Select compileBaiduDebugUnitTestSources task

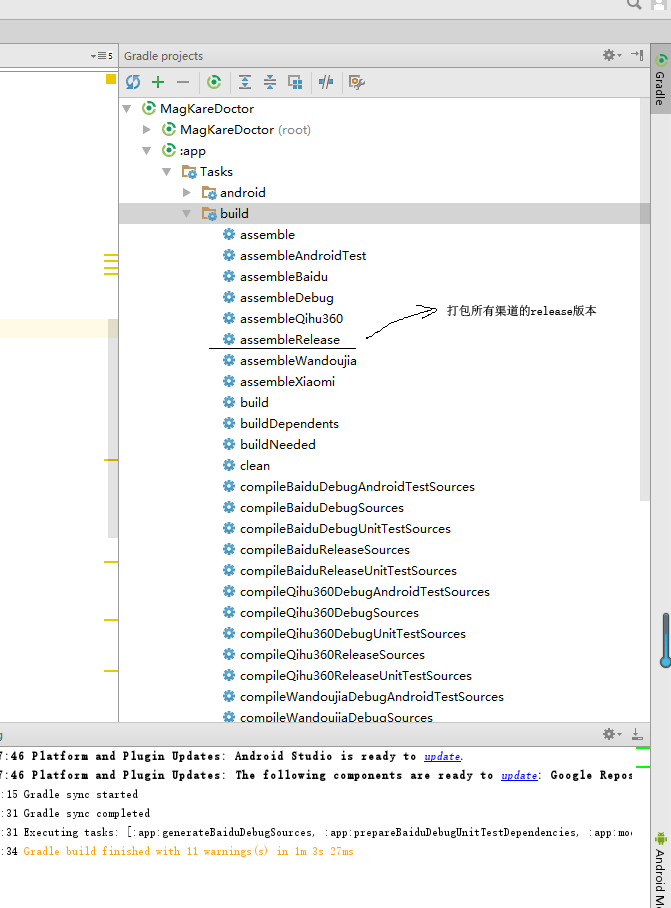[x=345, y=529]
